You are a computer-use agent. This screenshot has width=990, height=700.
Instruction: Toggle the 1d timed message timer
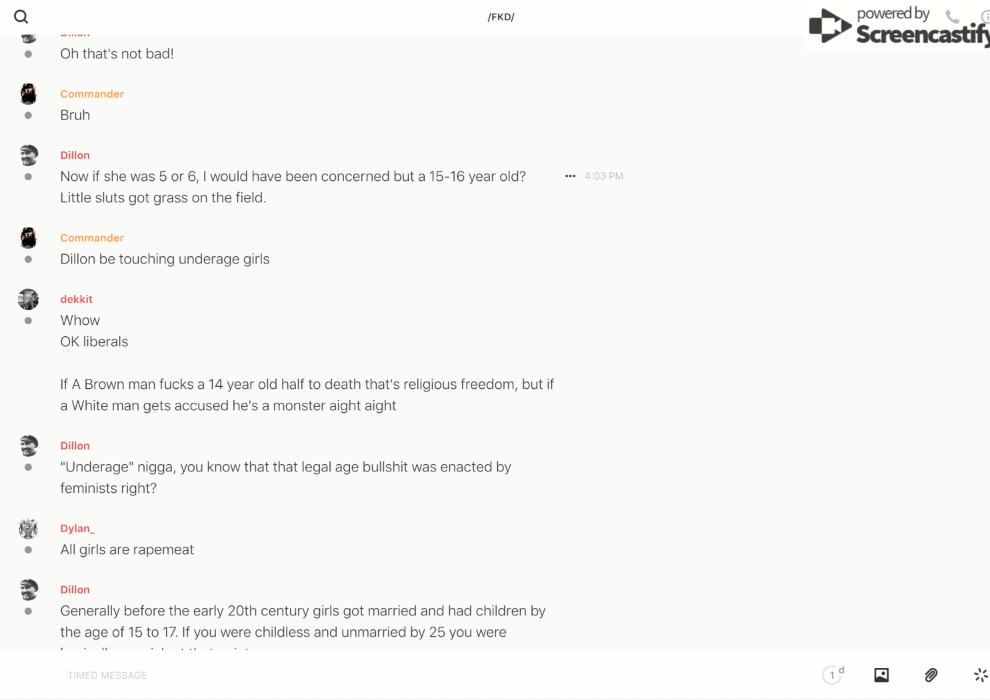833,675
